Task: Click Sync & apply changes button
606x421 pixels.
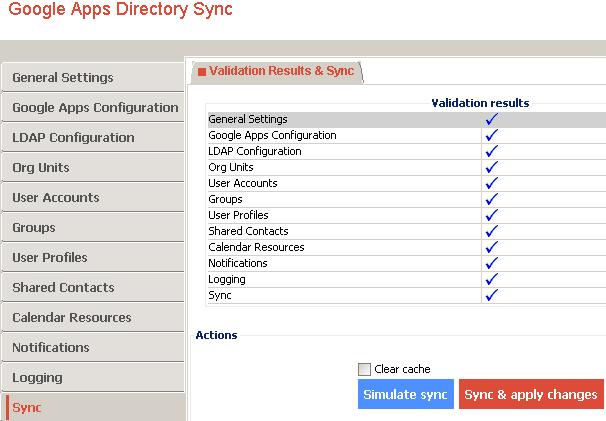Action: [x=531, y=394]
